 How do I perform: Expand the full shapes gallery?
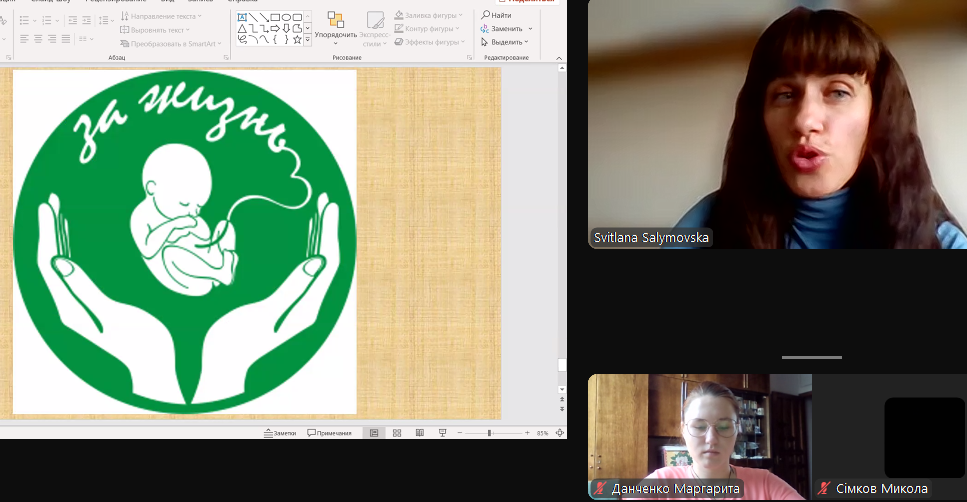(x=307, y=39)
